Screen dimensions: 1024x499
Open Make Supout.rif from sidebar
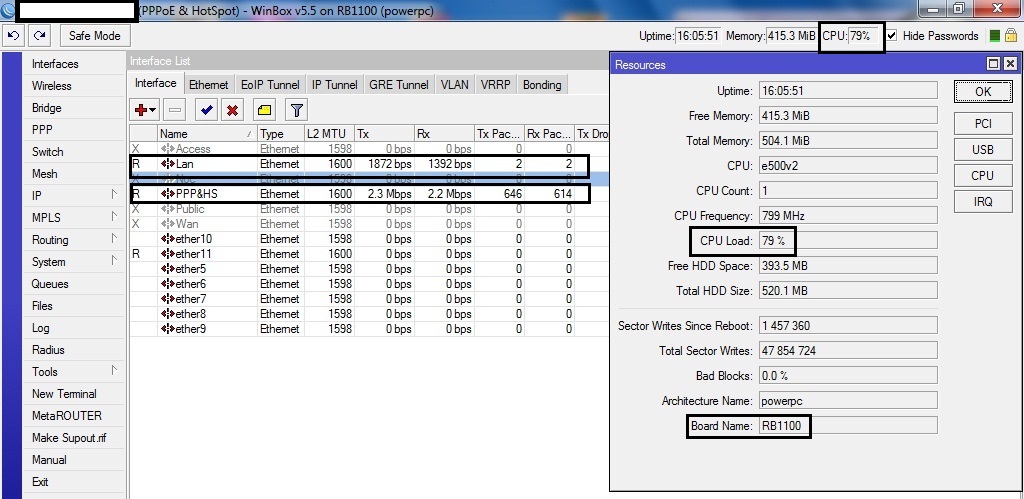tap(69, 438)
